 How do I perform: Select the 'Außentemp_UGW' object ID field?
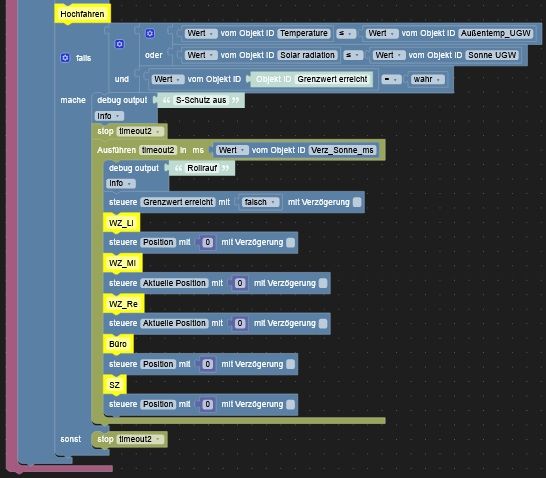pos(496,33)
